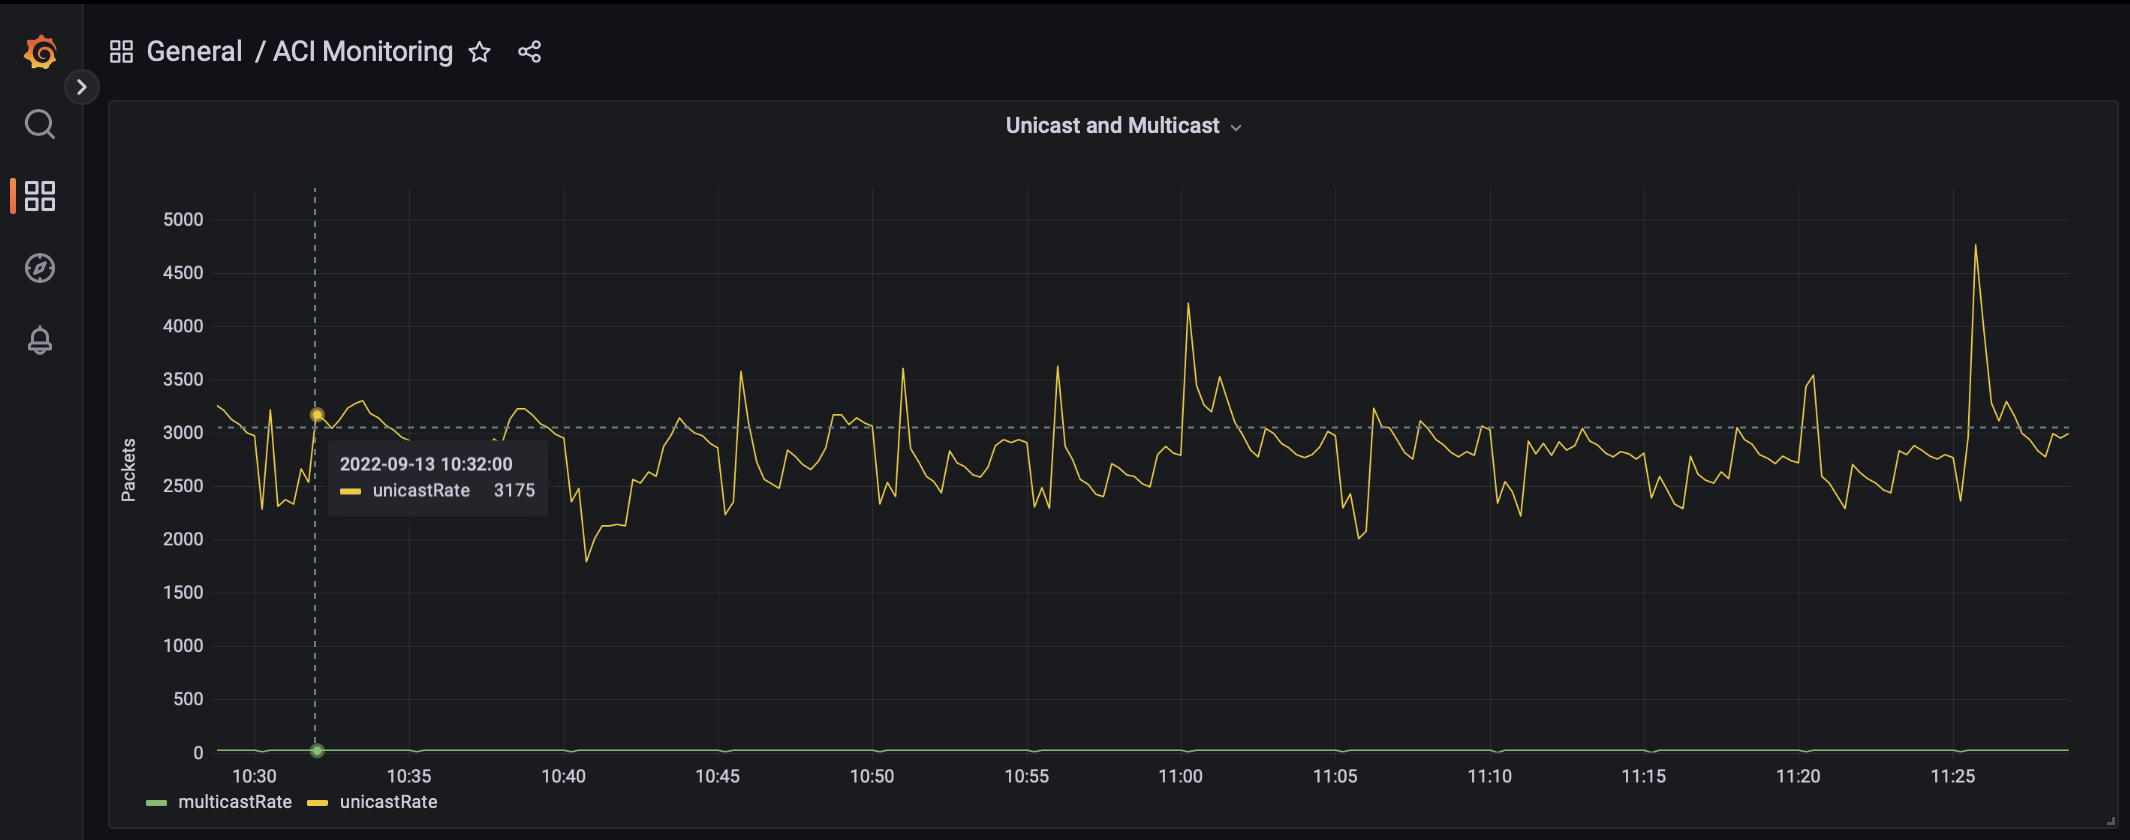2130x840 pixels.
Task: Open the Grafana home logo
Action: (x=40, y=51)
